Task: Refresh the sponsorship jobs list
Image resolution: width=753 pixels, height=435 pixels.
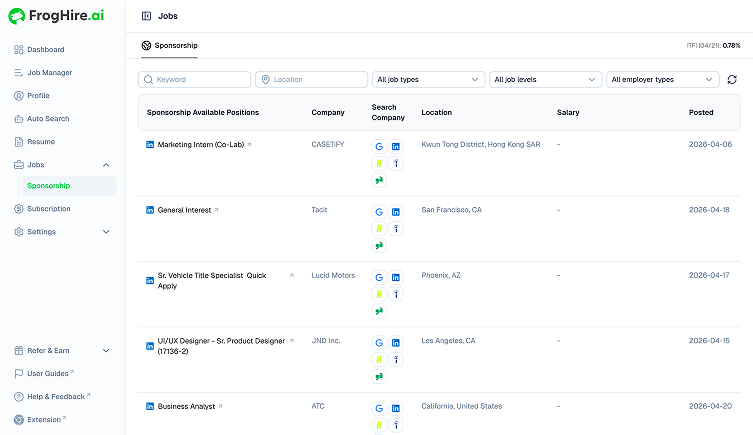Action: [732, 80]
